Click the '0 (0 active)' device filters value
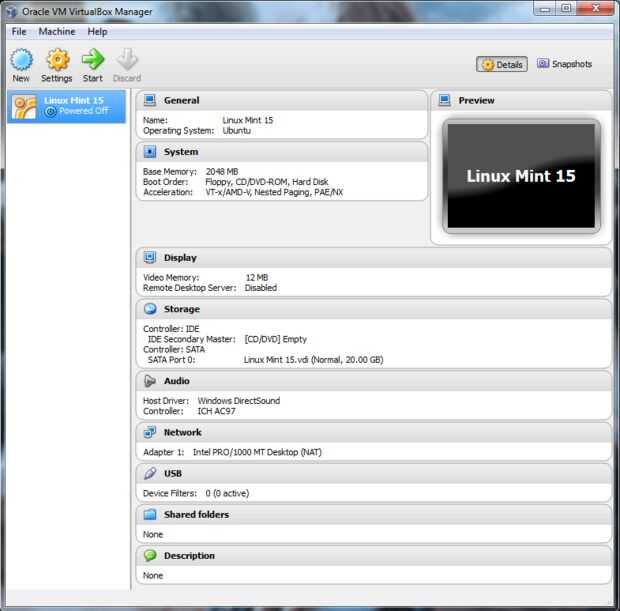Viewport: 620px width, 611px height. [227, 494]
